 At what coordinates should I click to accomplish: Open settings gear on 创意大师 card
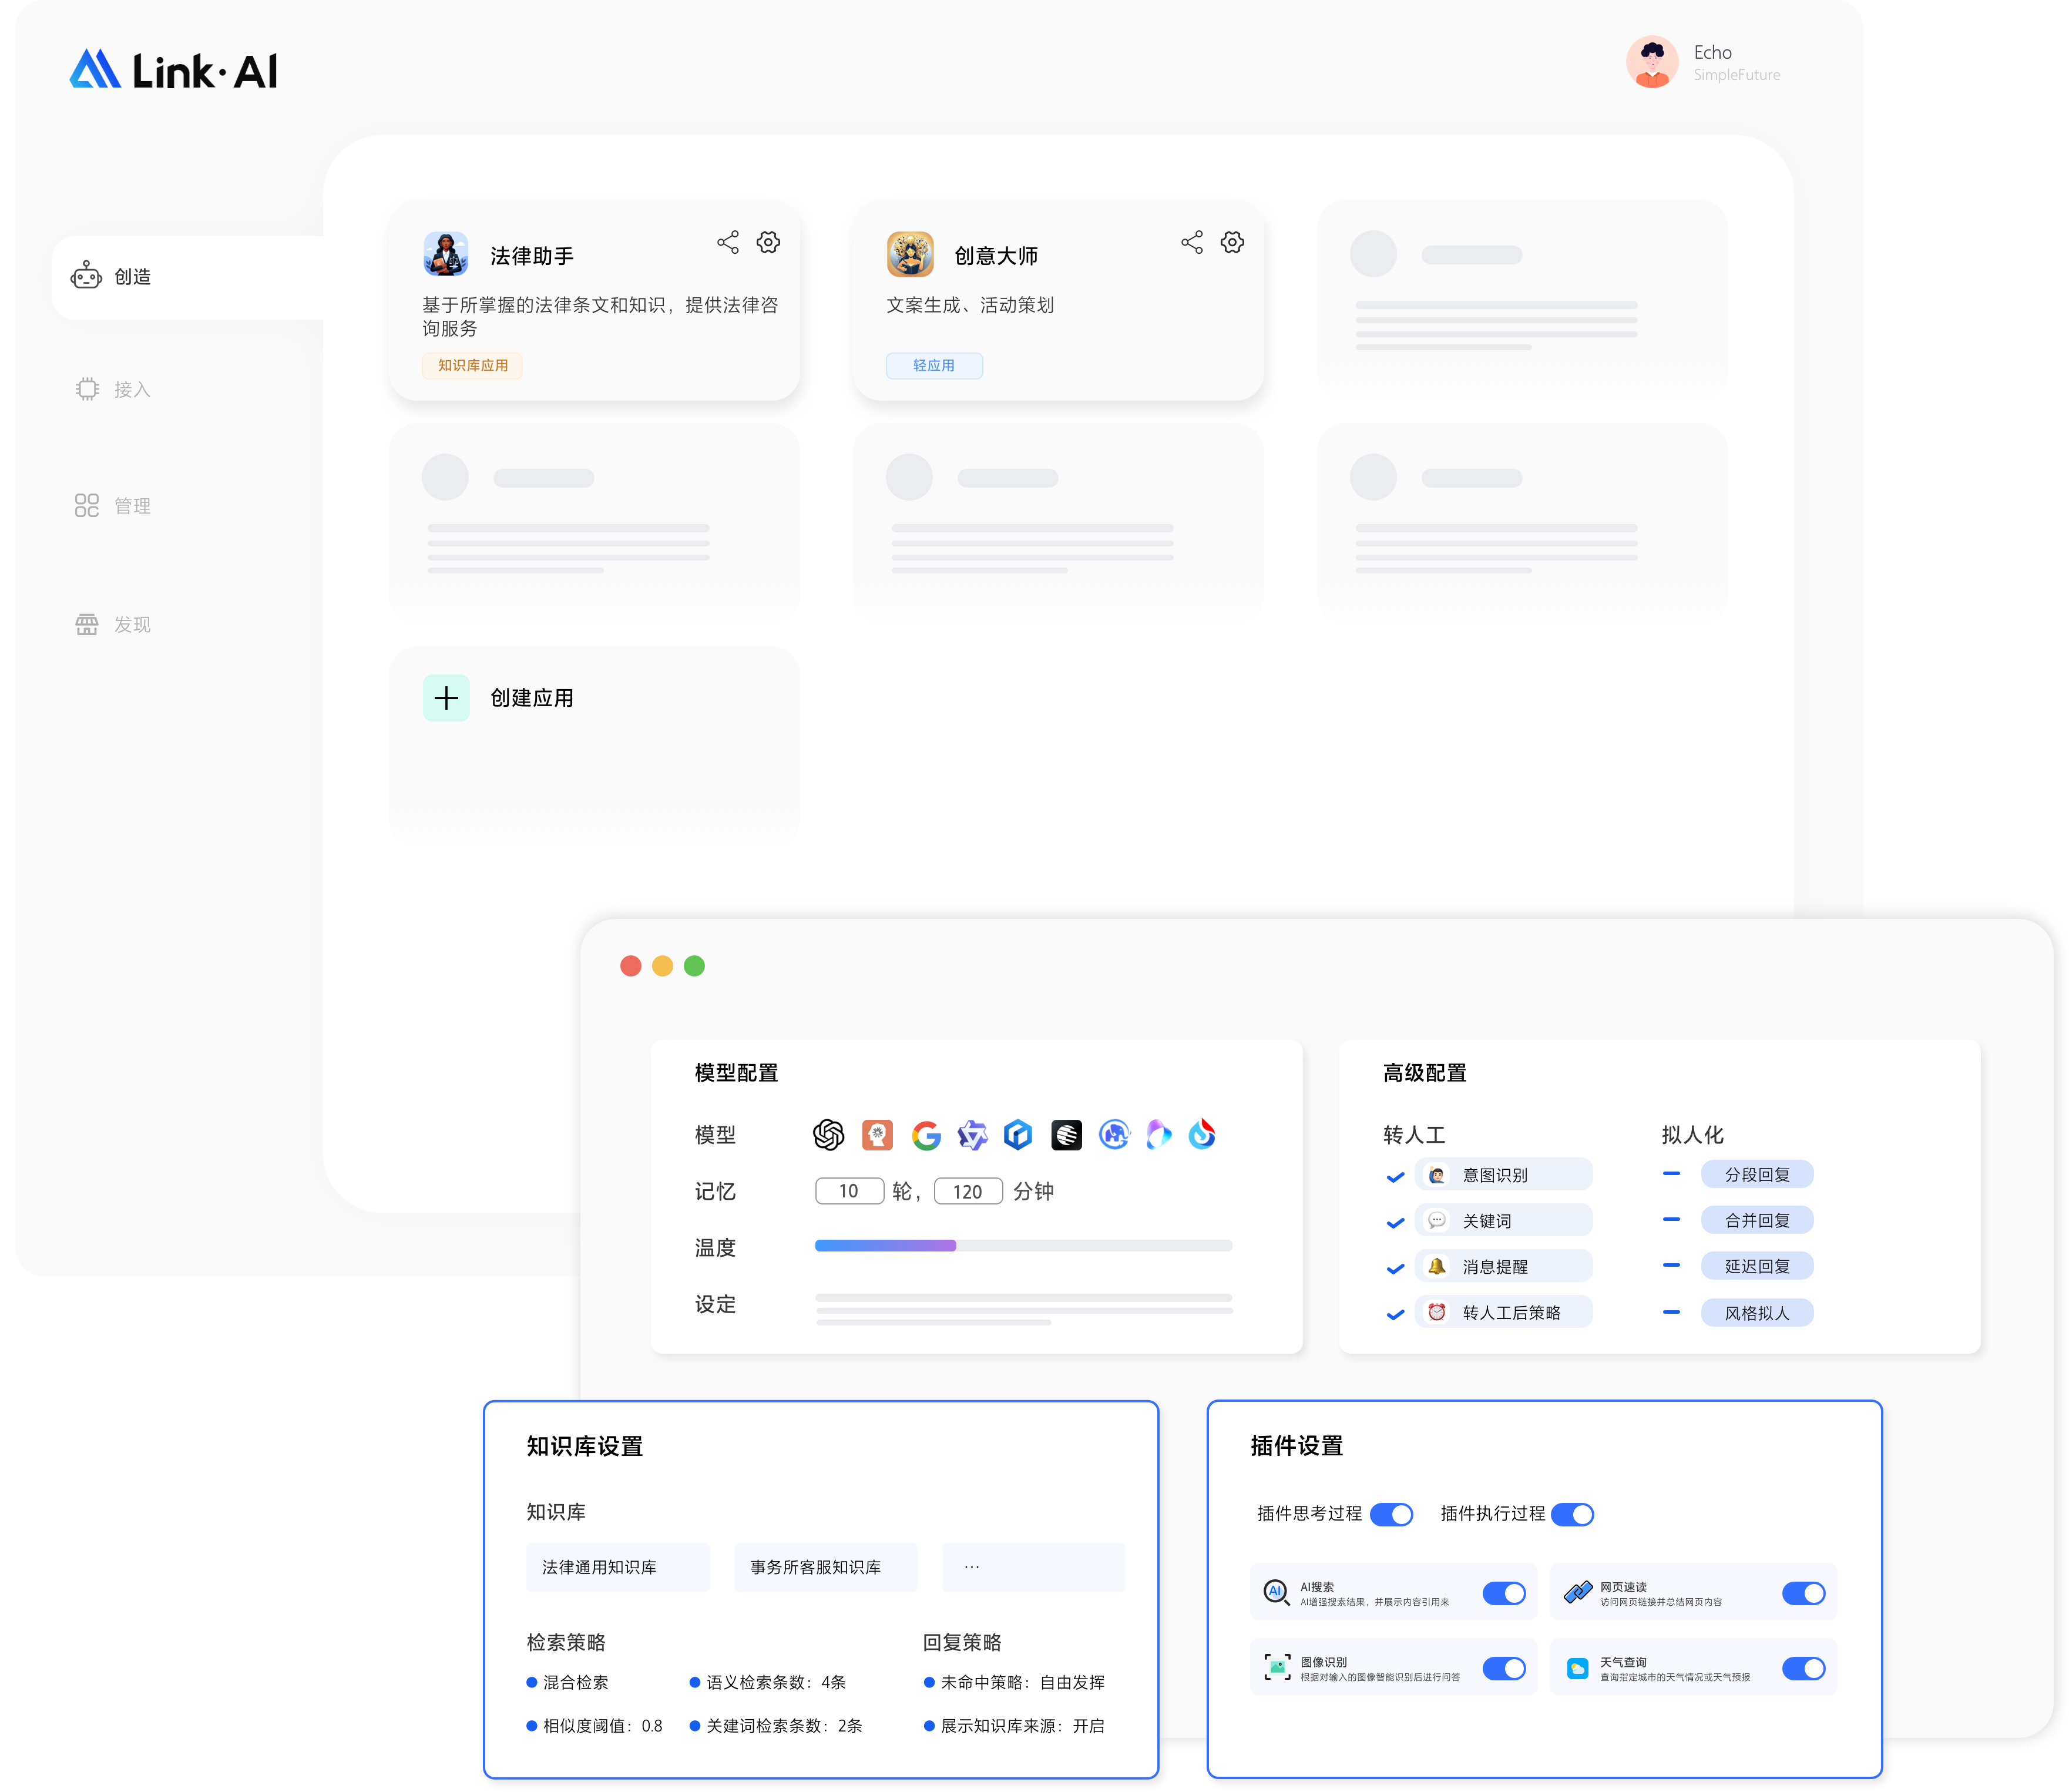pyautogui.click(x=1232, y=242)
